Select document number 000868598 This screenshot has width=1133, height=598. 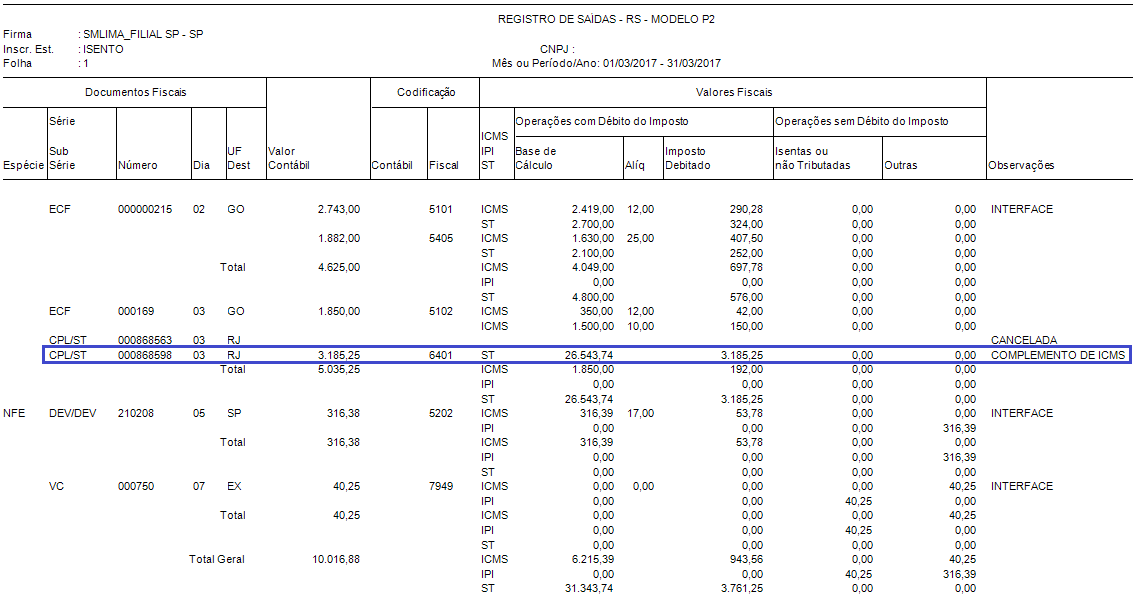(145, 355)
